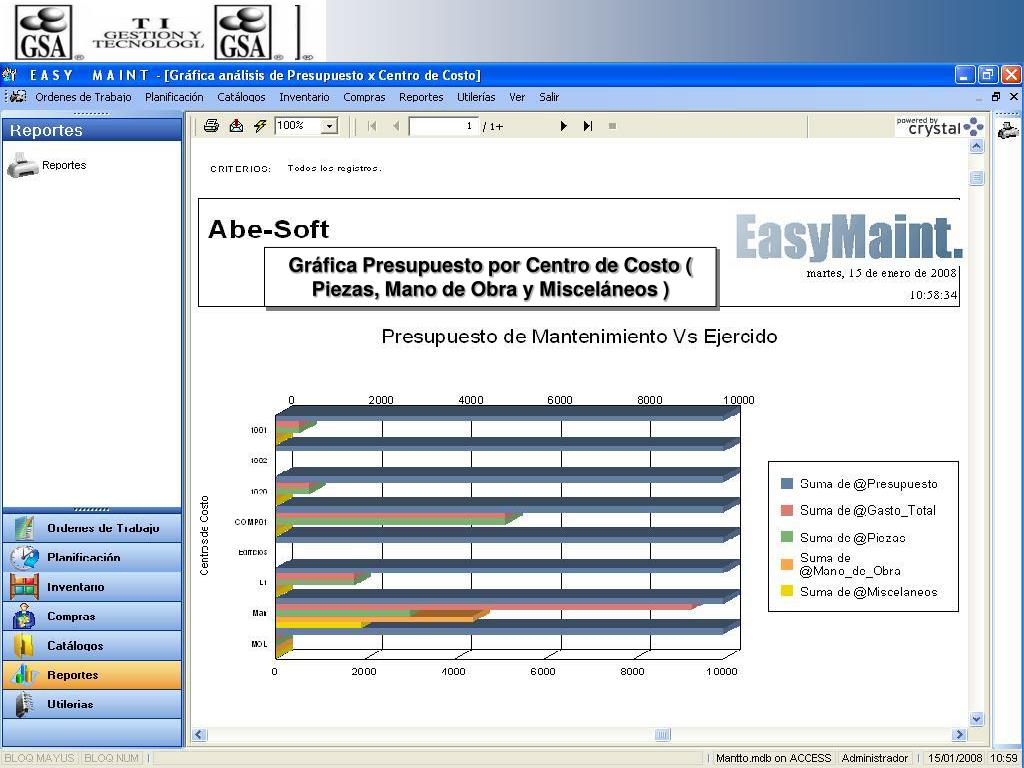
Task: Open the Inventario menu
Action: pyautogui.click(x=304, y=97)
